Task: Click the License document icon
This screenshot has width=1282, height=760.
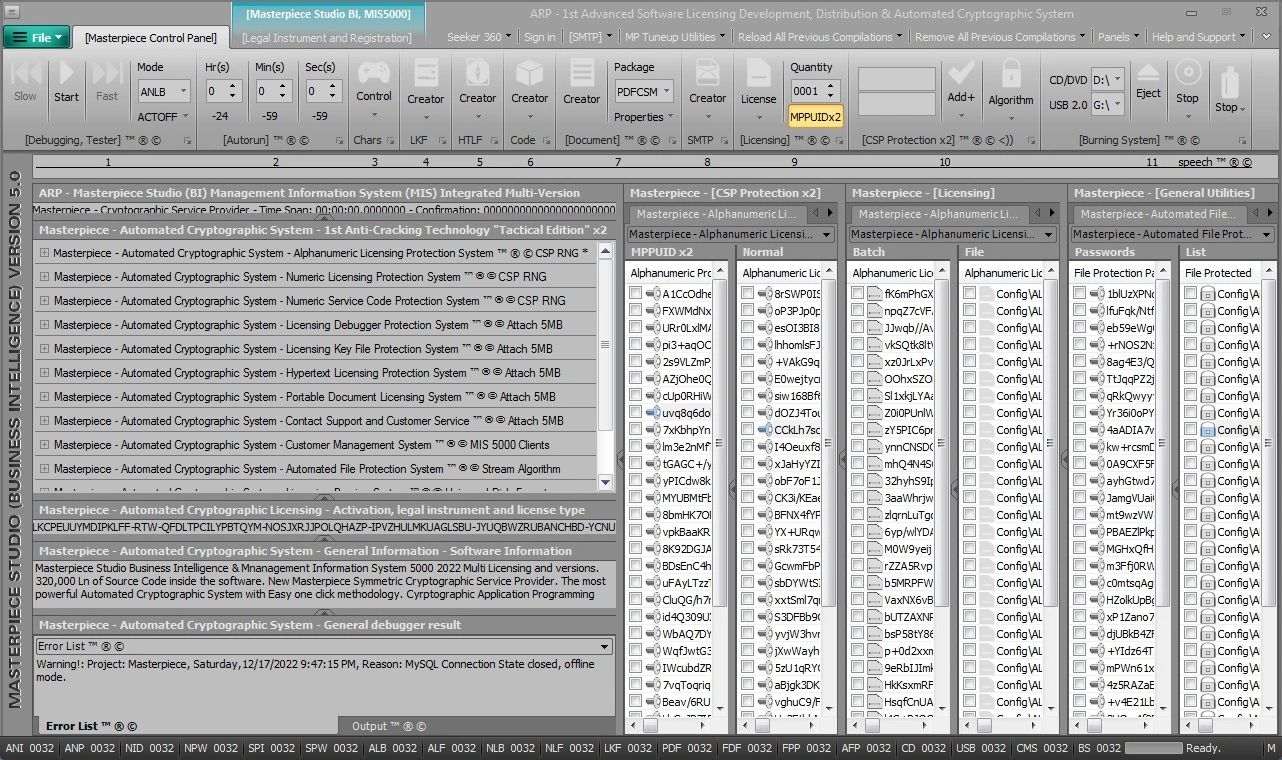Action: [x=758, y=74]
